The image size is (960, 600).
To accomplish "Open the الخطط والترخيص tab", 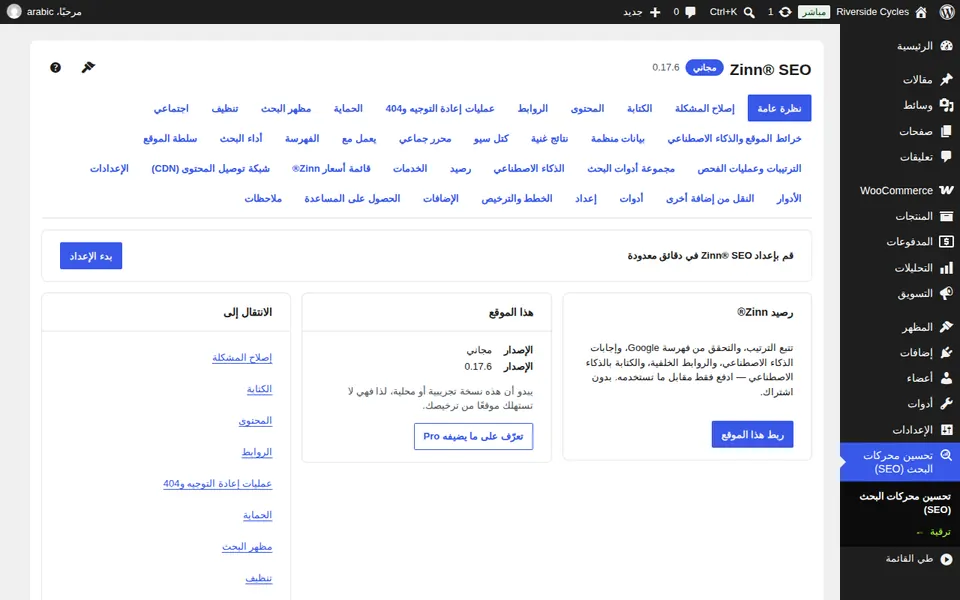I will click(x=517, y=198).
